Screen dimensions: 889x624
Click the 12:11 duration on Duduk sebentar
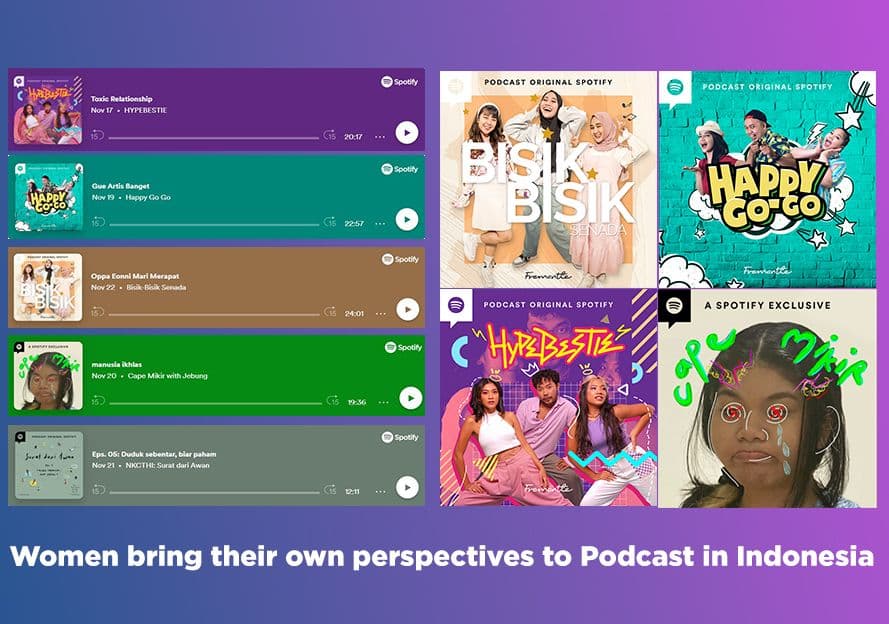click(x=352, y=491)
